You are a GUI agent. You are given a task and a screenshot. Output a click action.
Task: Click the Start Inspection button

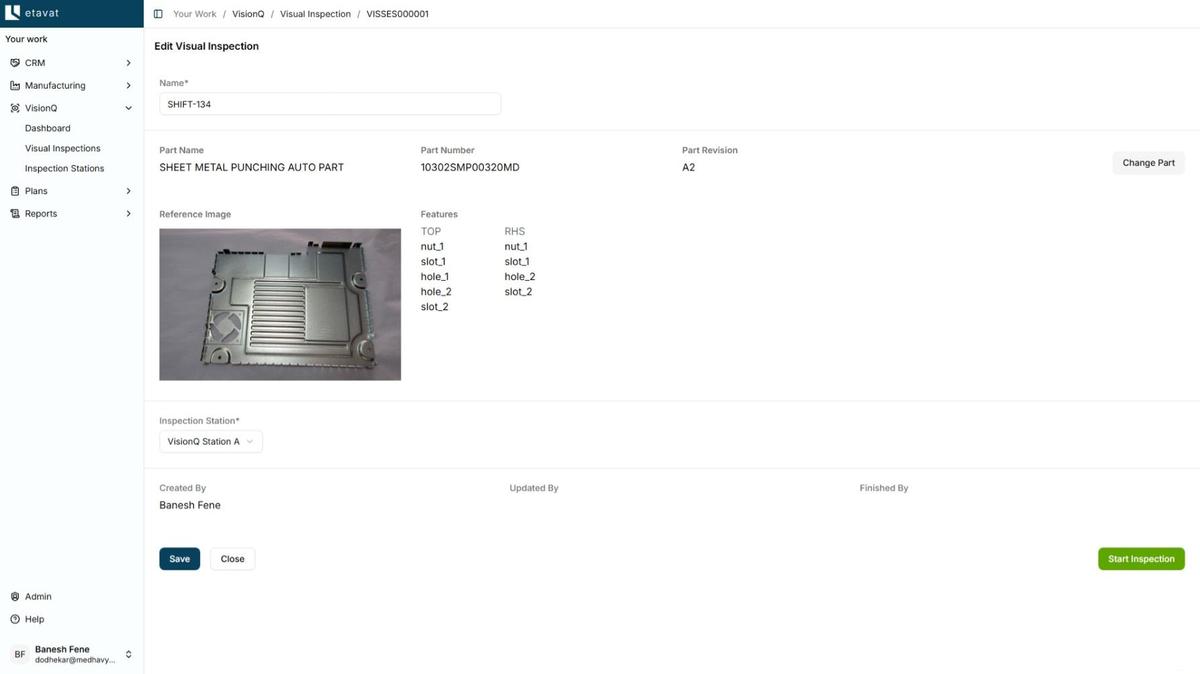[1140, 559]
